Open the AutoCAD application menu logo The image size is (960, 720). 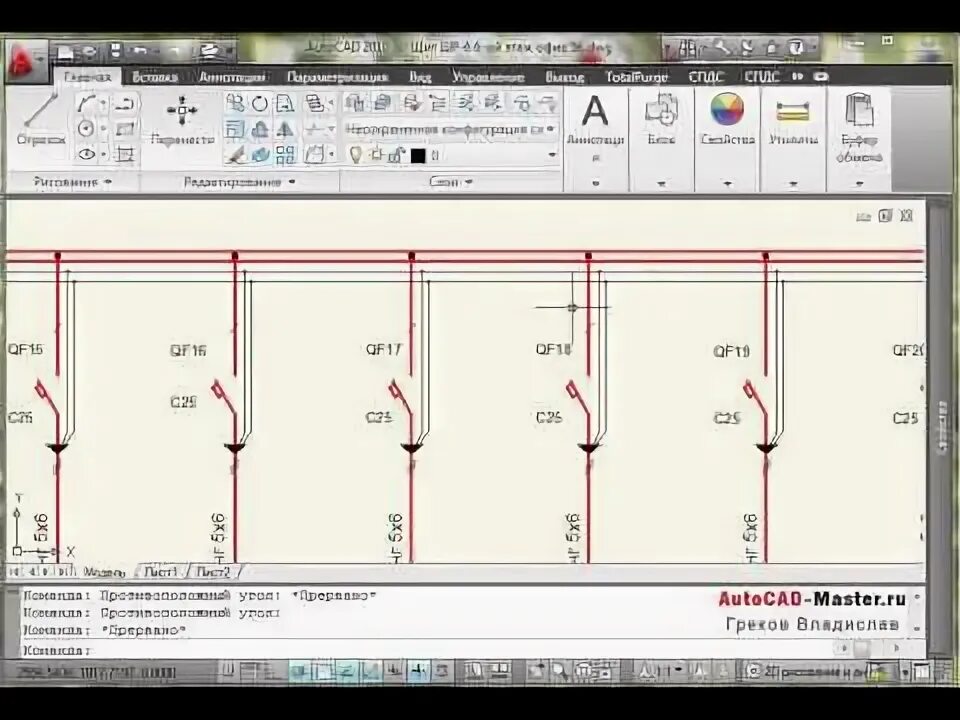pyautogui.click(x=24, y=61)
